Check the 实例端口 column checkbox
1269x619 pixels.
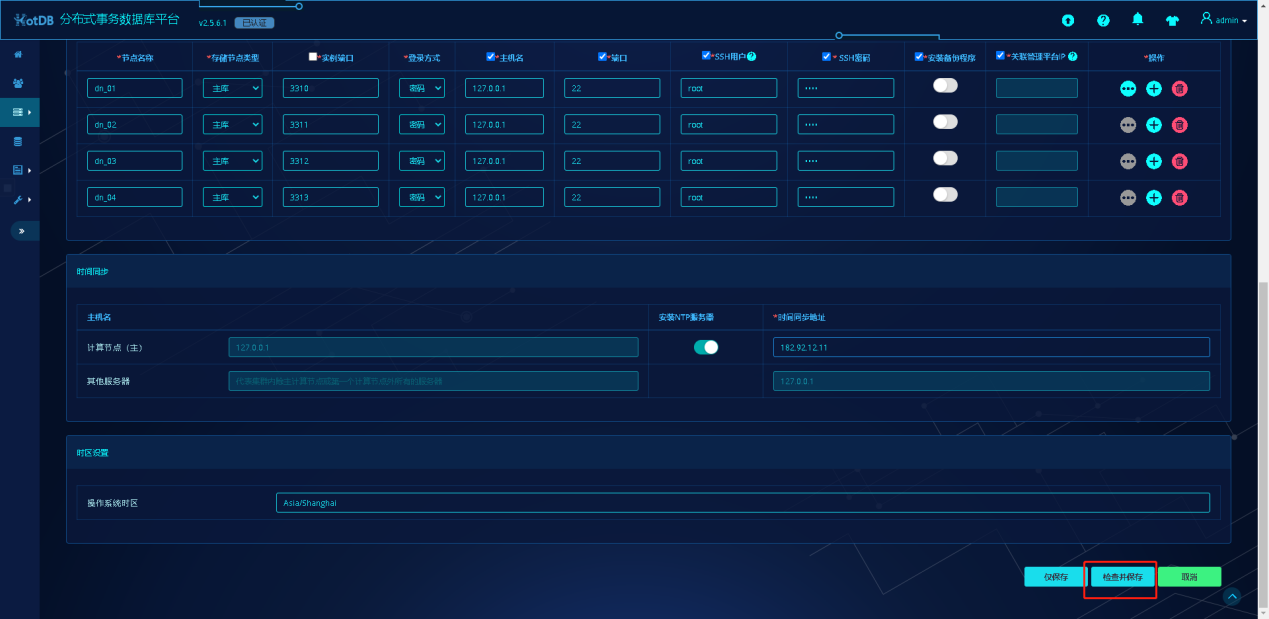313,57
